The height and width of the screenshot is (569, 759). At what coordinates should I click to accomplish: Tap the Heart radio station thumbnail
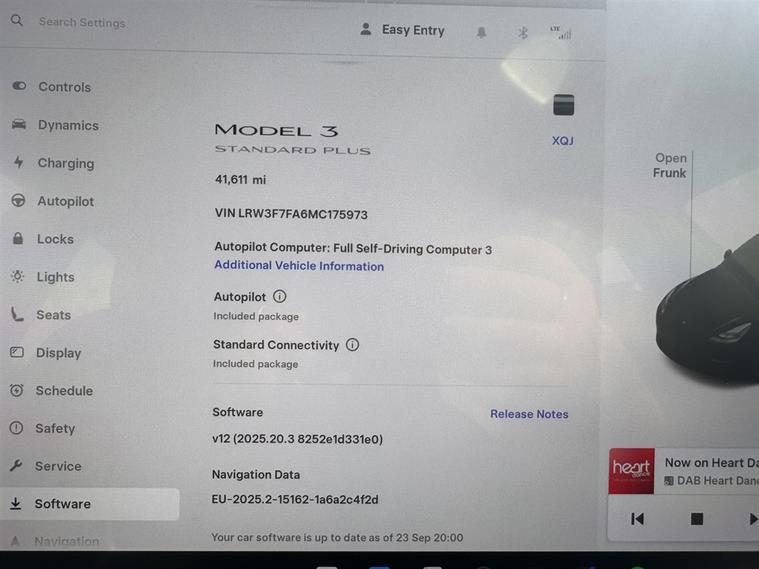coord(631,471)
